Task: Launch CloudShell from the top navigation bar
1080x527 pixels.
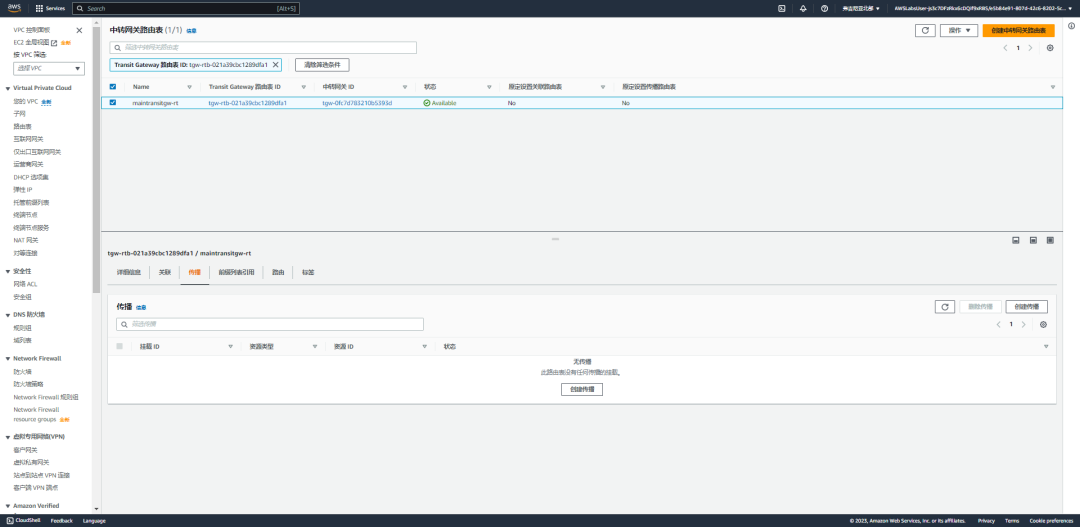Action: point(782,8)
